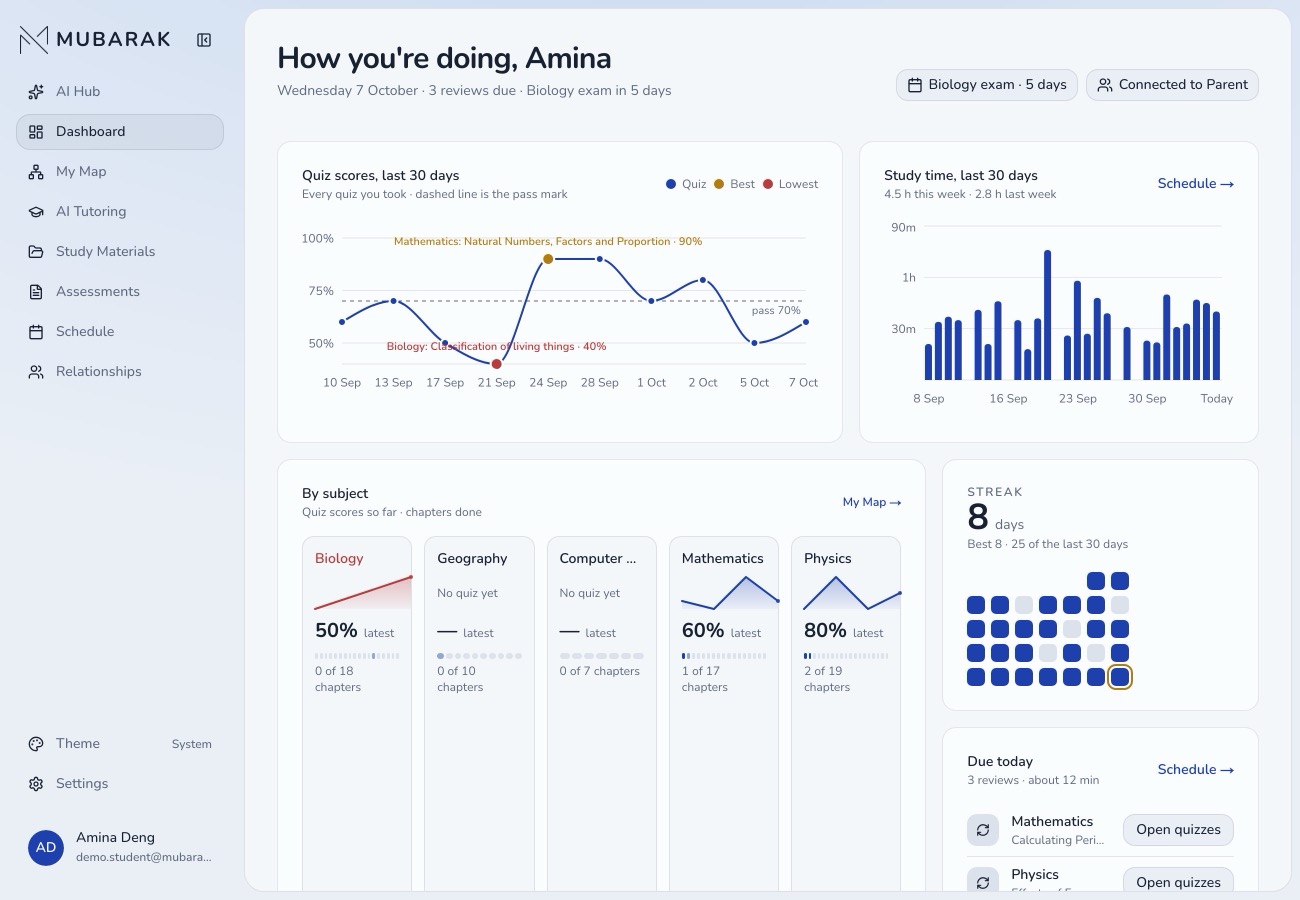Screen dimensions: 1300x900
Task: Click the lowest score red point on chart
Action: click(496, 364)
